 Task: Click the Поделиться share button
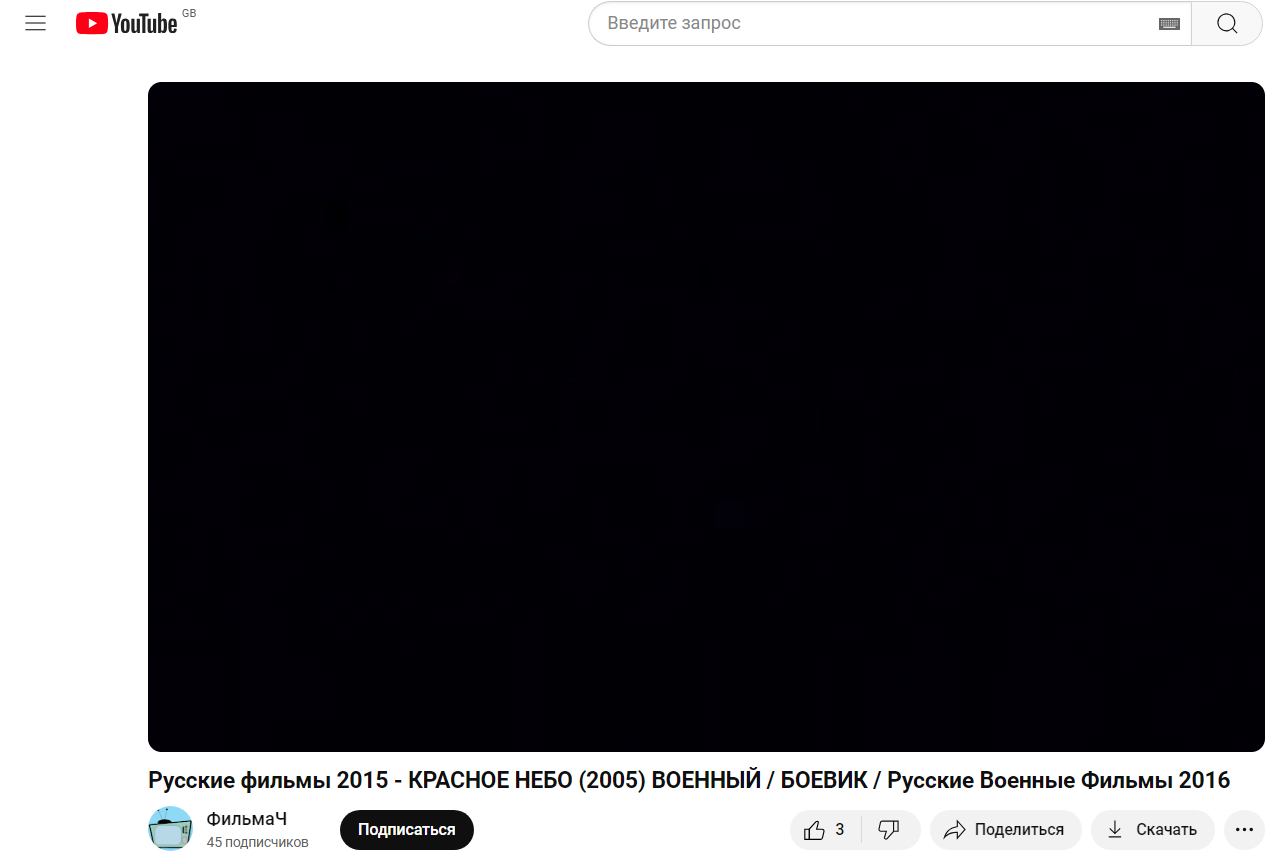[1005, 830]
